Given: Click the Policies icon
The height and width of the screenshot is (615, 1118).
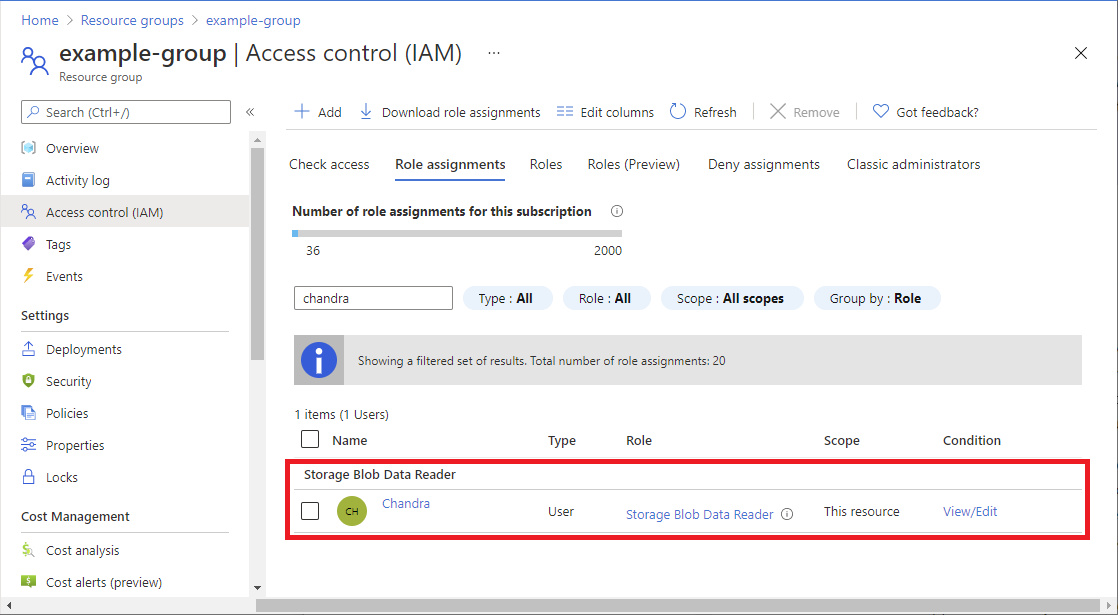Looking at the screenshot, I should 29,413.
